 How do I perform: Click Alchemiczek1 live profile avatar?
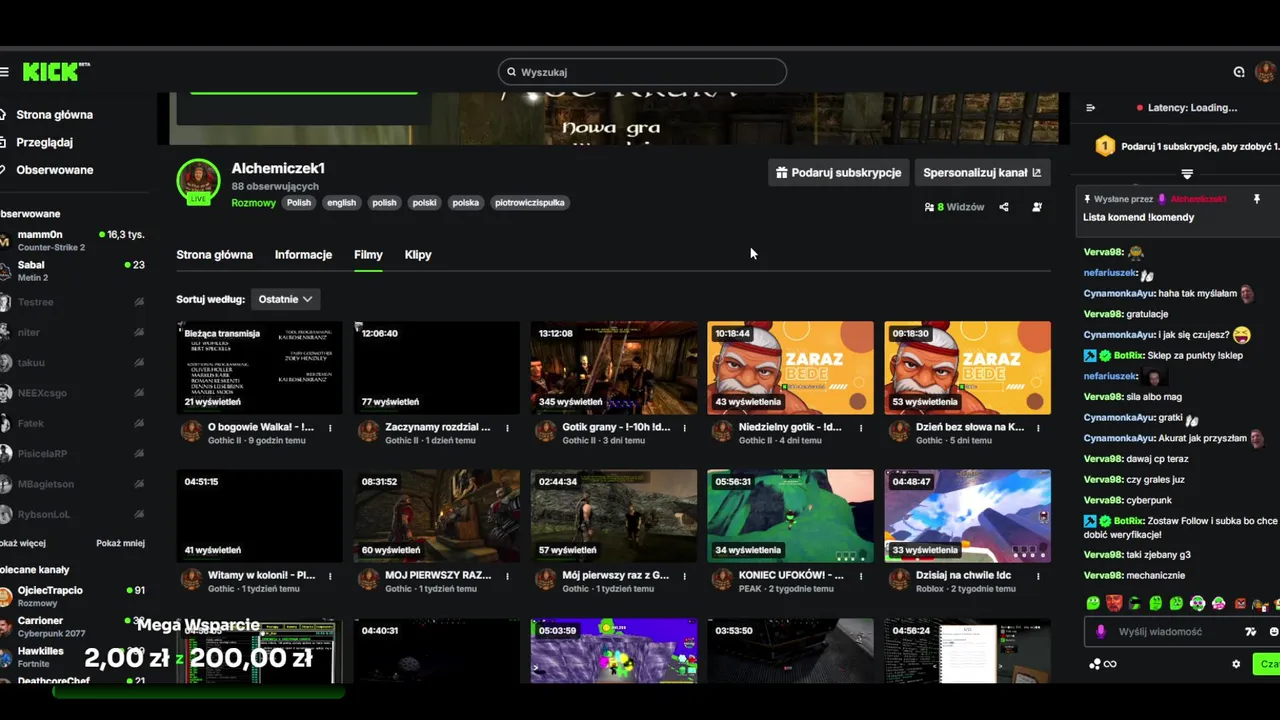coord(198,181)
